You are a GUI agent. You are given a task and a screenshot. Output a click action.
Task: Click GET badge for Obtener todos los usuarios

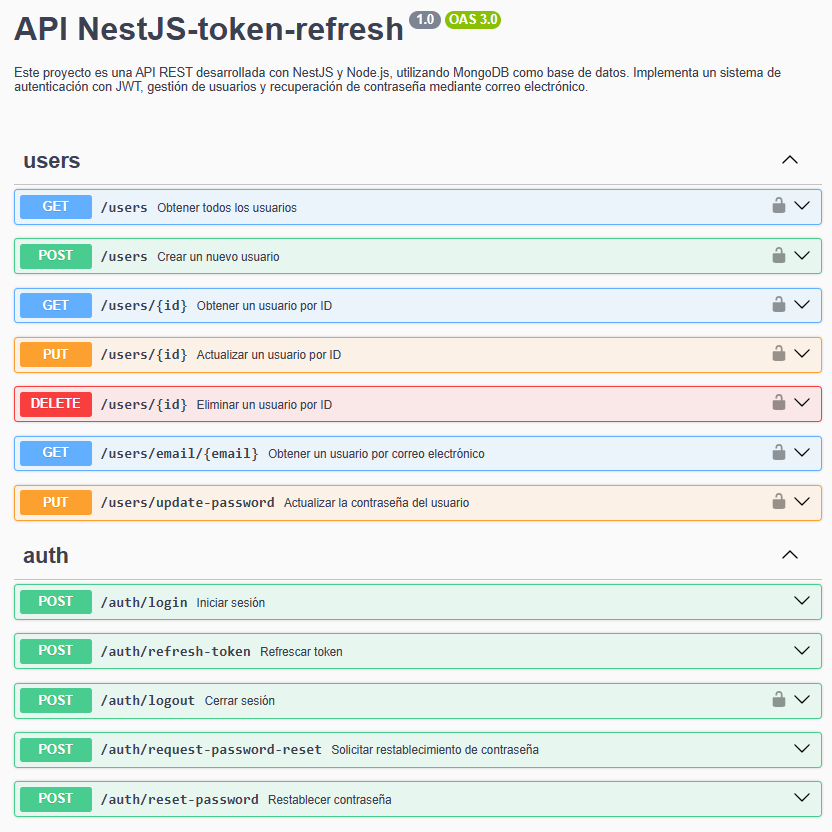(x=56, y=206)
